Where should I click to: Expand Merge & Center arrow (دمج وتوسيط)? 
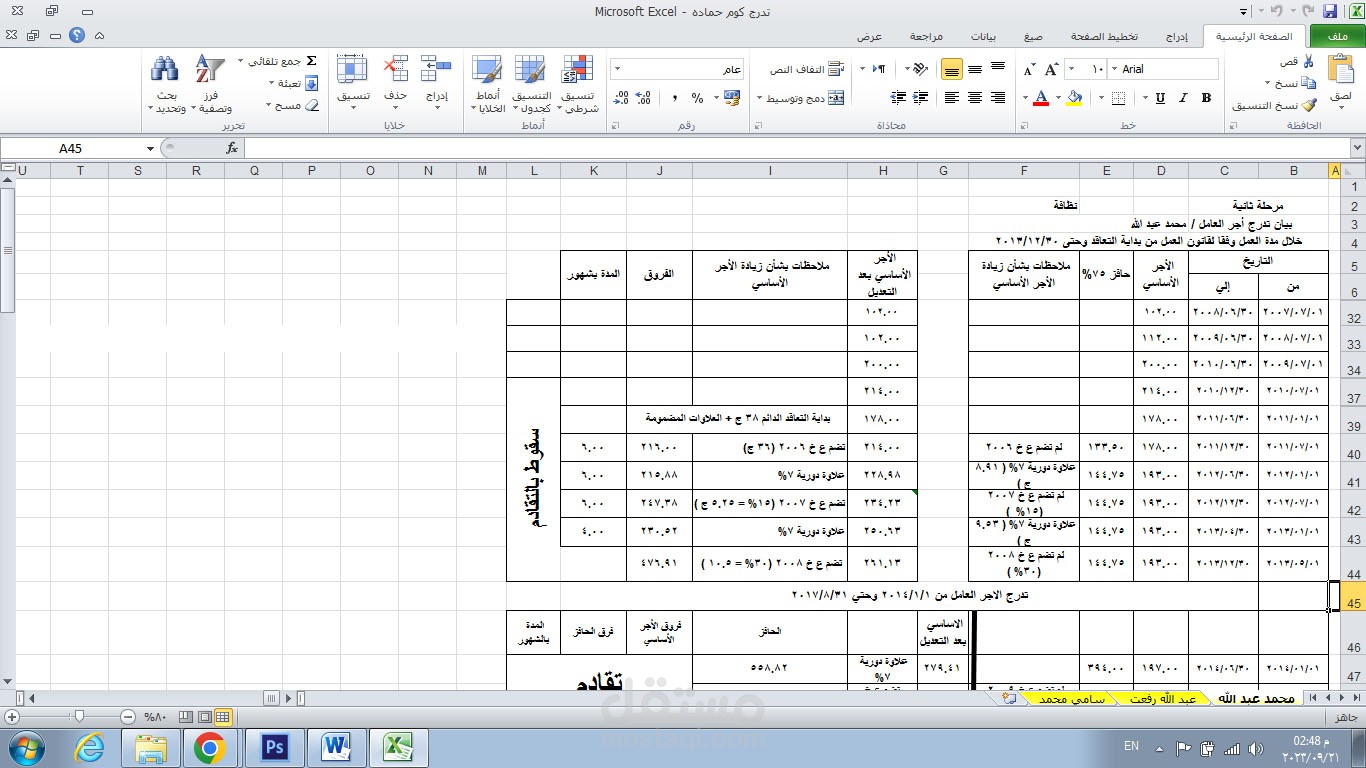(759, 98)
